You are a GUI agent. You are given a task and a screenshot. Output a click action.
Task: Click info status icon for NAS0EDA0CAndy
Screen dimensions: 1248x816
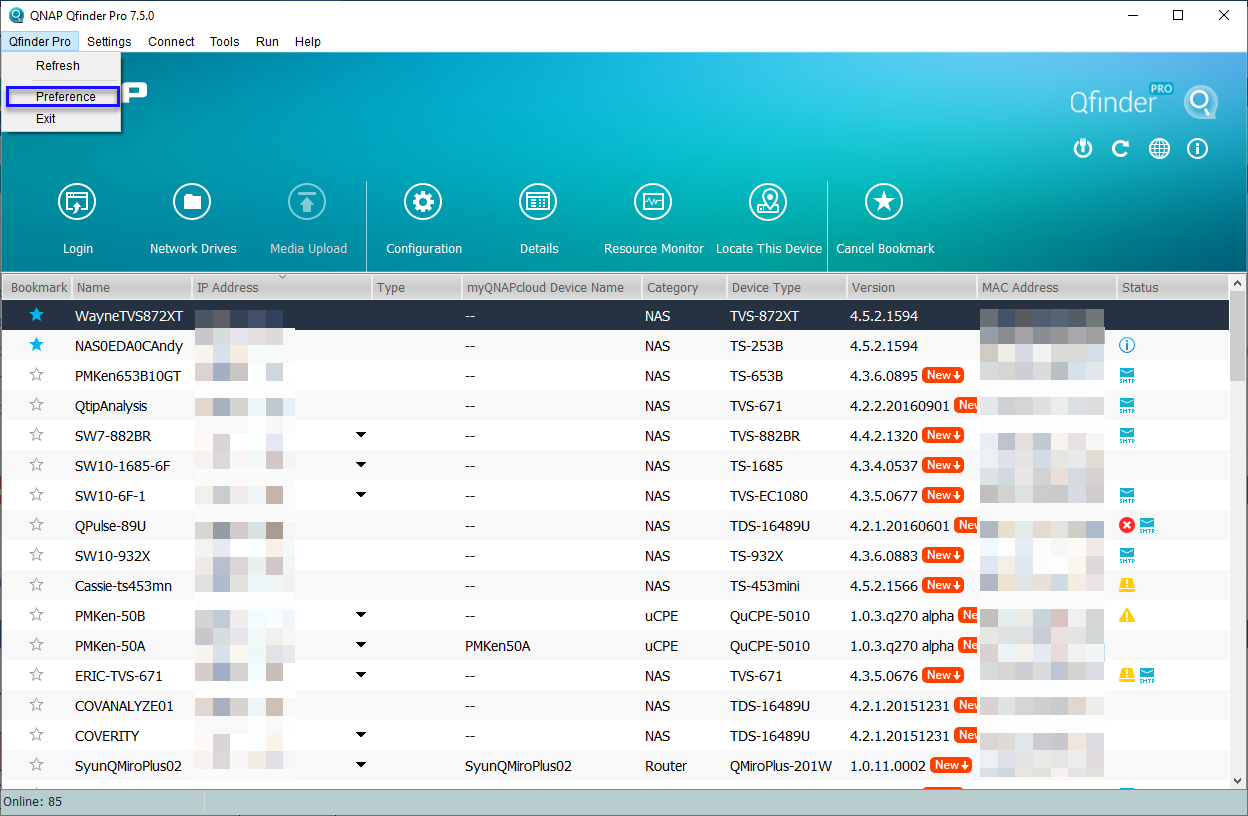click(1127, 346)
